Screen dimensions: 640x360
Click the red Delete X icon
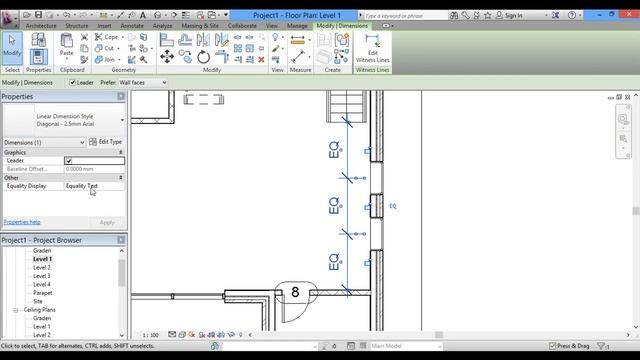pyautogui.click(x=261, y=60)
